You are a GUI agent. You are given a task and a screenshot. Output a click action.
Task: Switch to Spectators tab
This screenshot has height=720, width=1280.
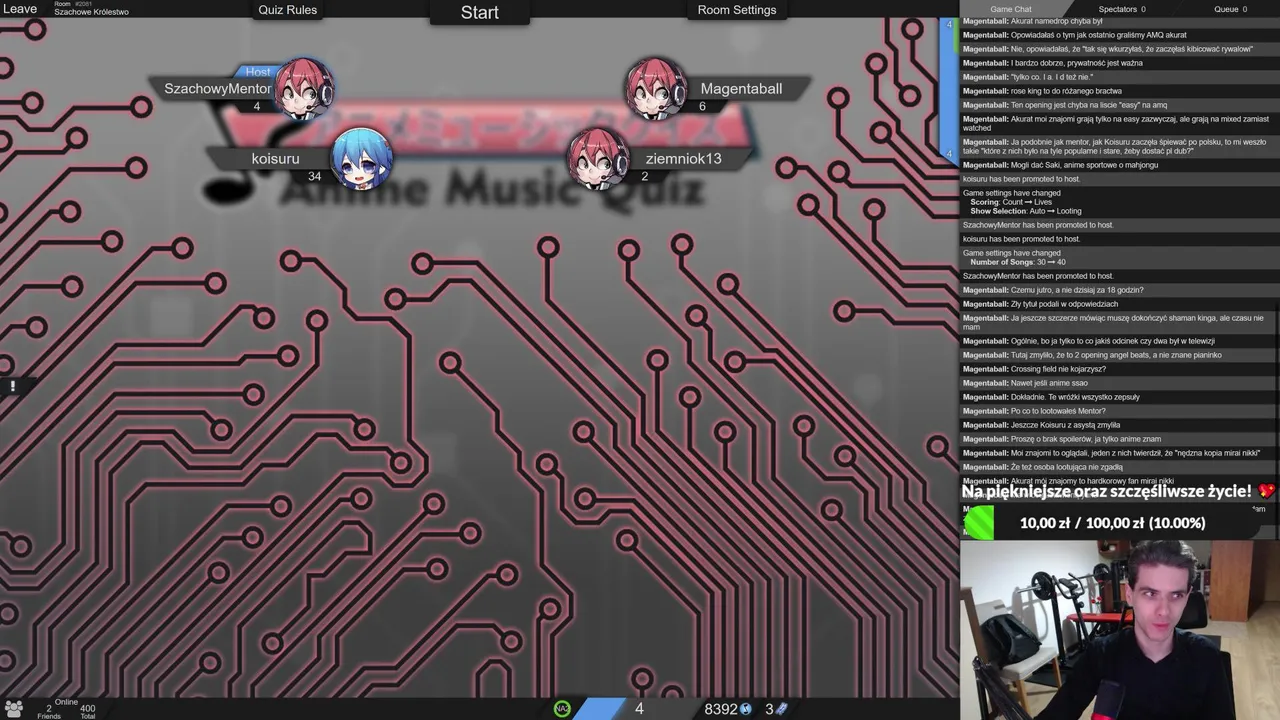pyautogui.click(x=1121, y=9)
